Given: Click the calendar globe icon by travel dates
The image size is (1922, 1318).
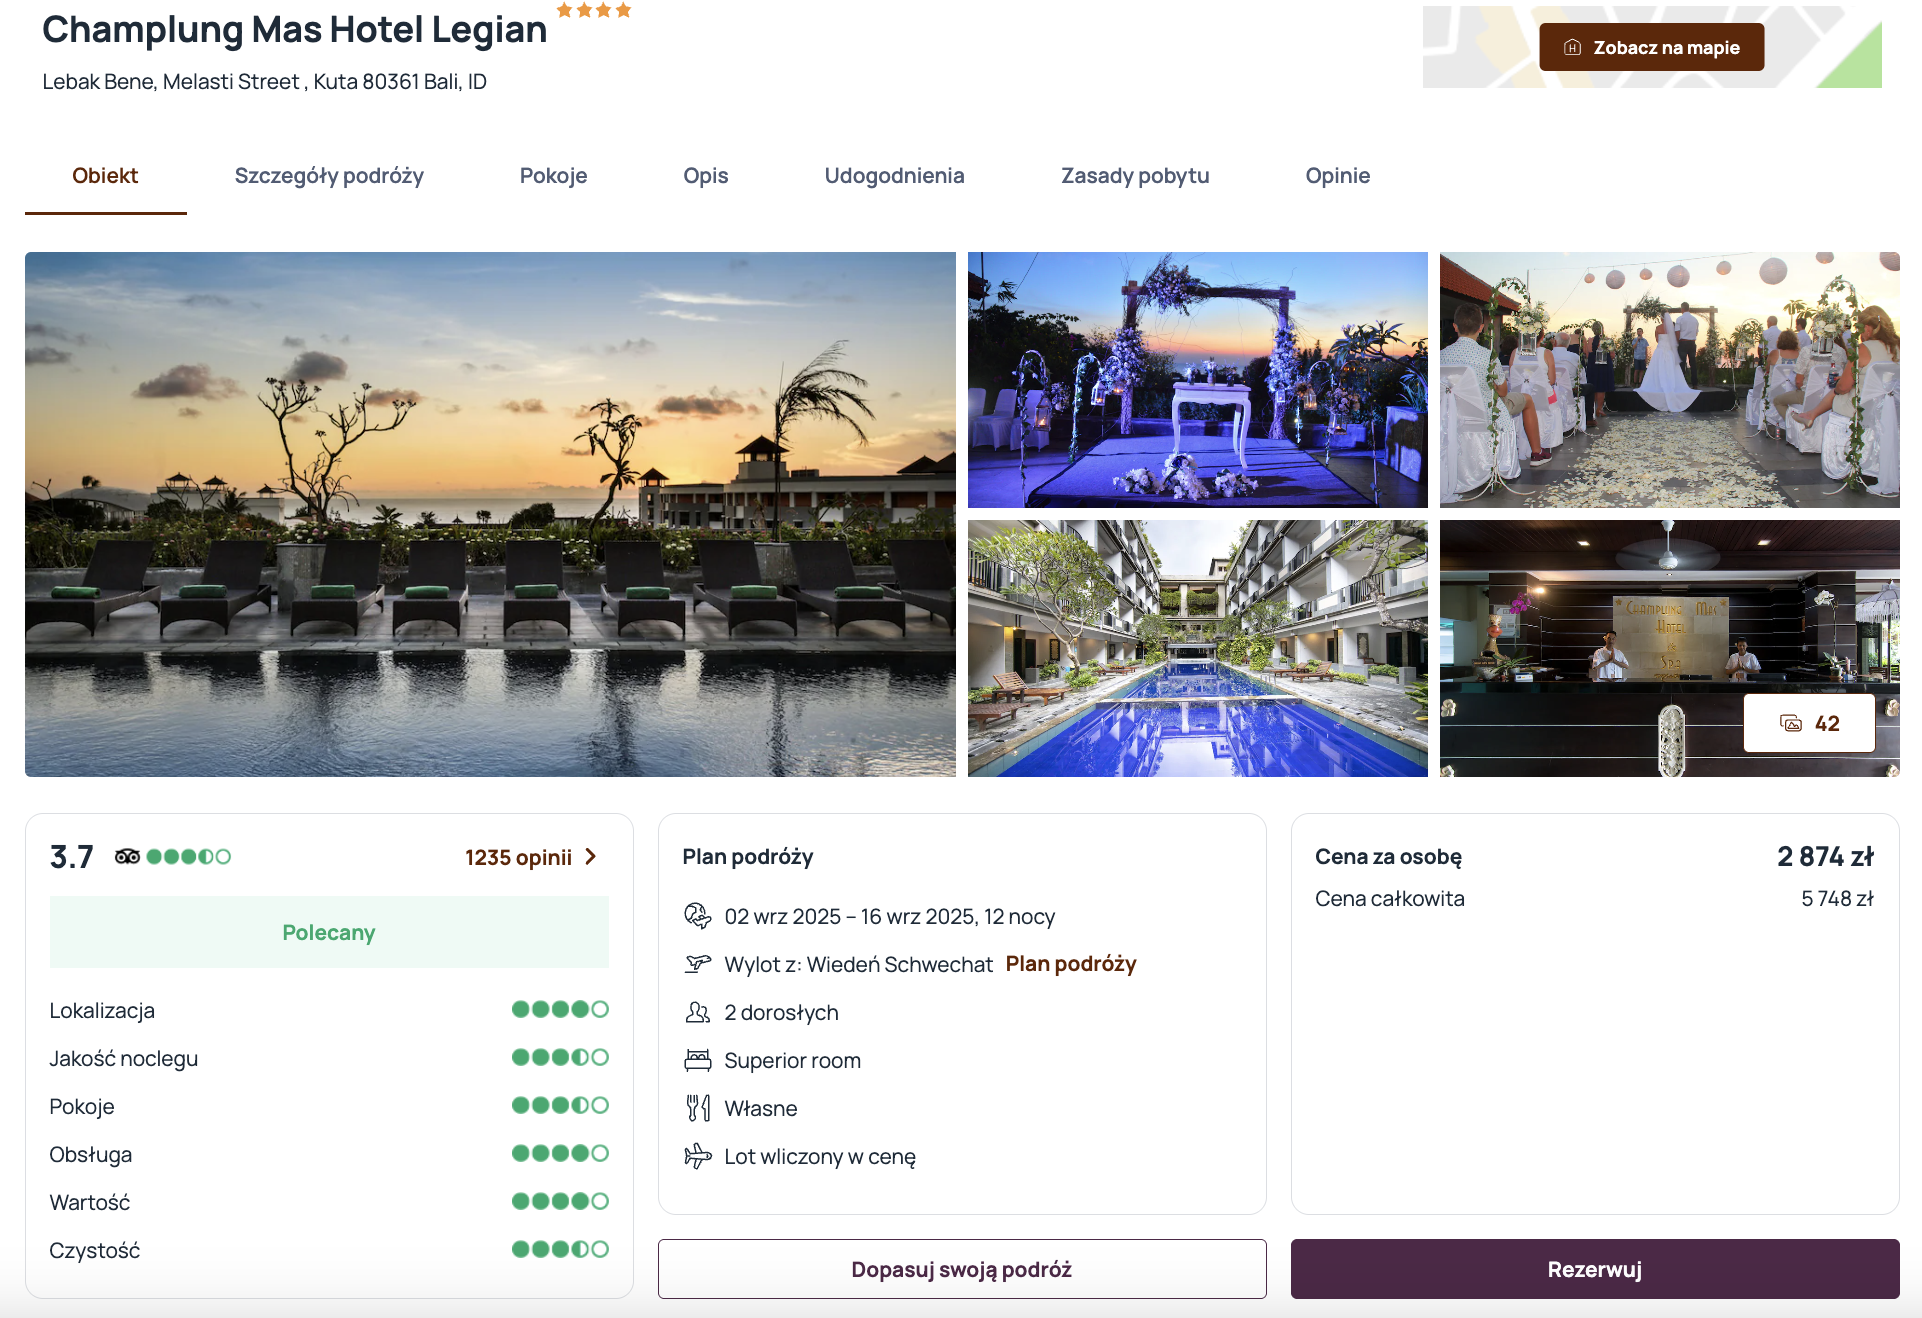Looking at the screenshot, I should coord(697,915).
